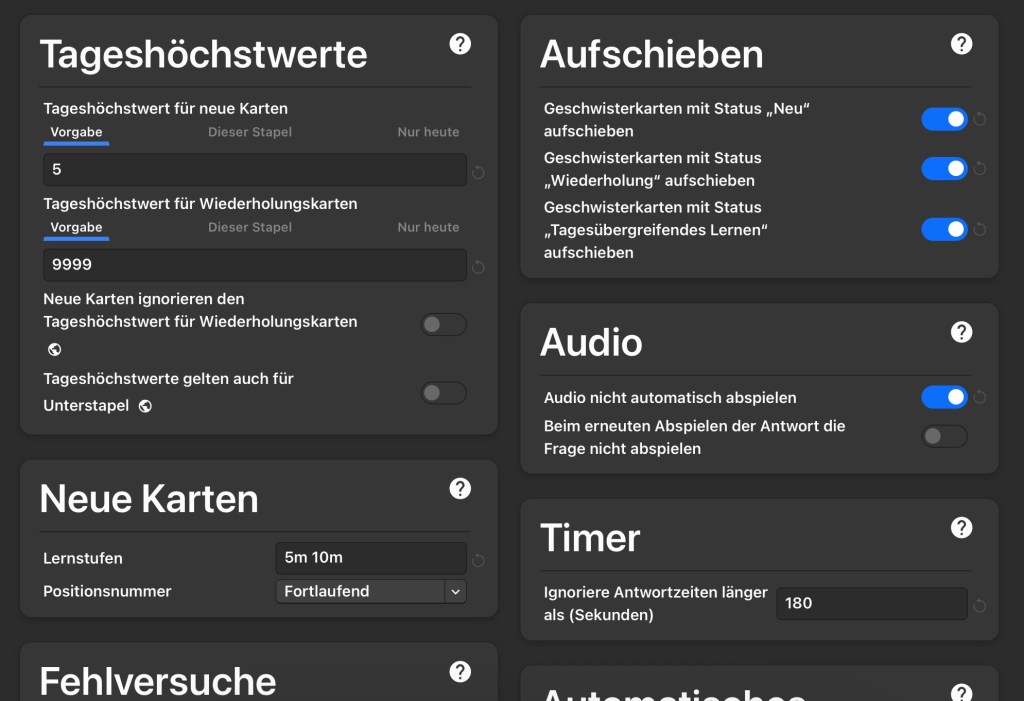Viewport: 1024px width, 701px height.
Task: Reset Tageshöchstwert für neue Karten value
Action: click(477, 170)
